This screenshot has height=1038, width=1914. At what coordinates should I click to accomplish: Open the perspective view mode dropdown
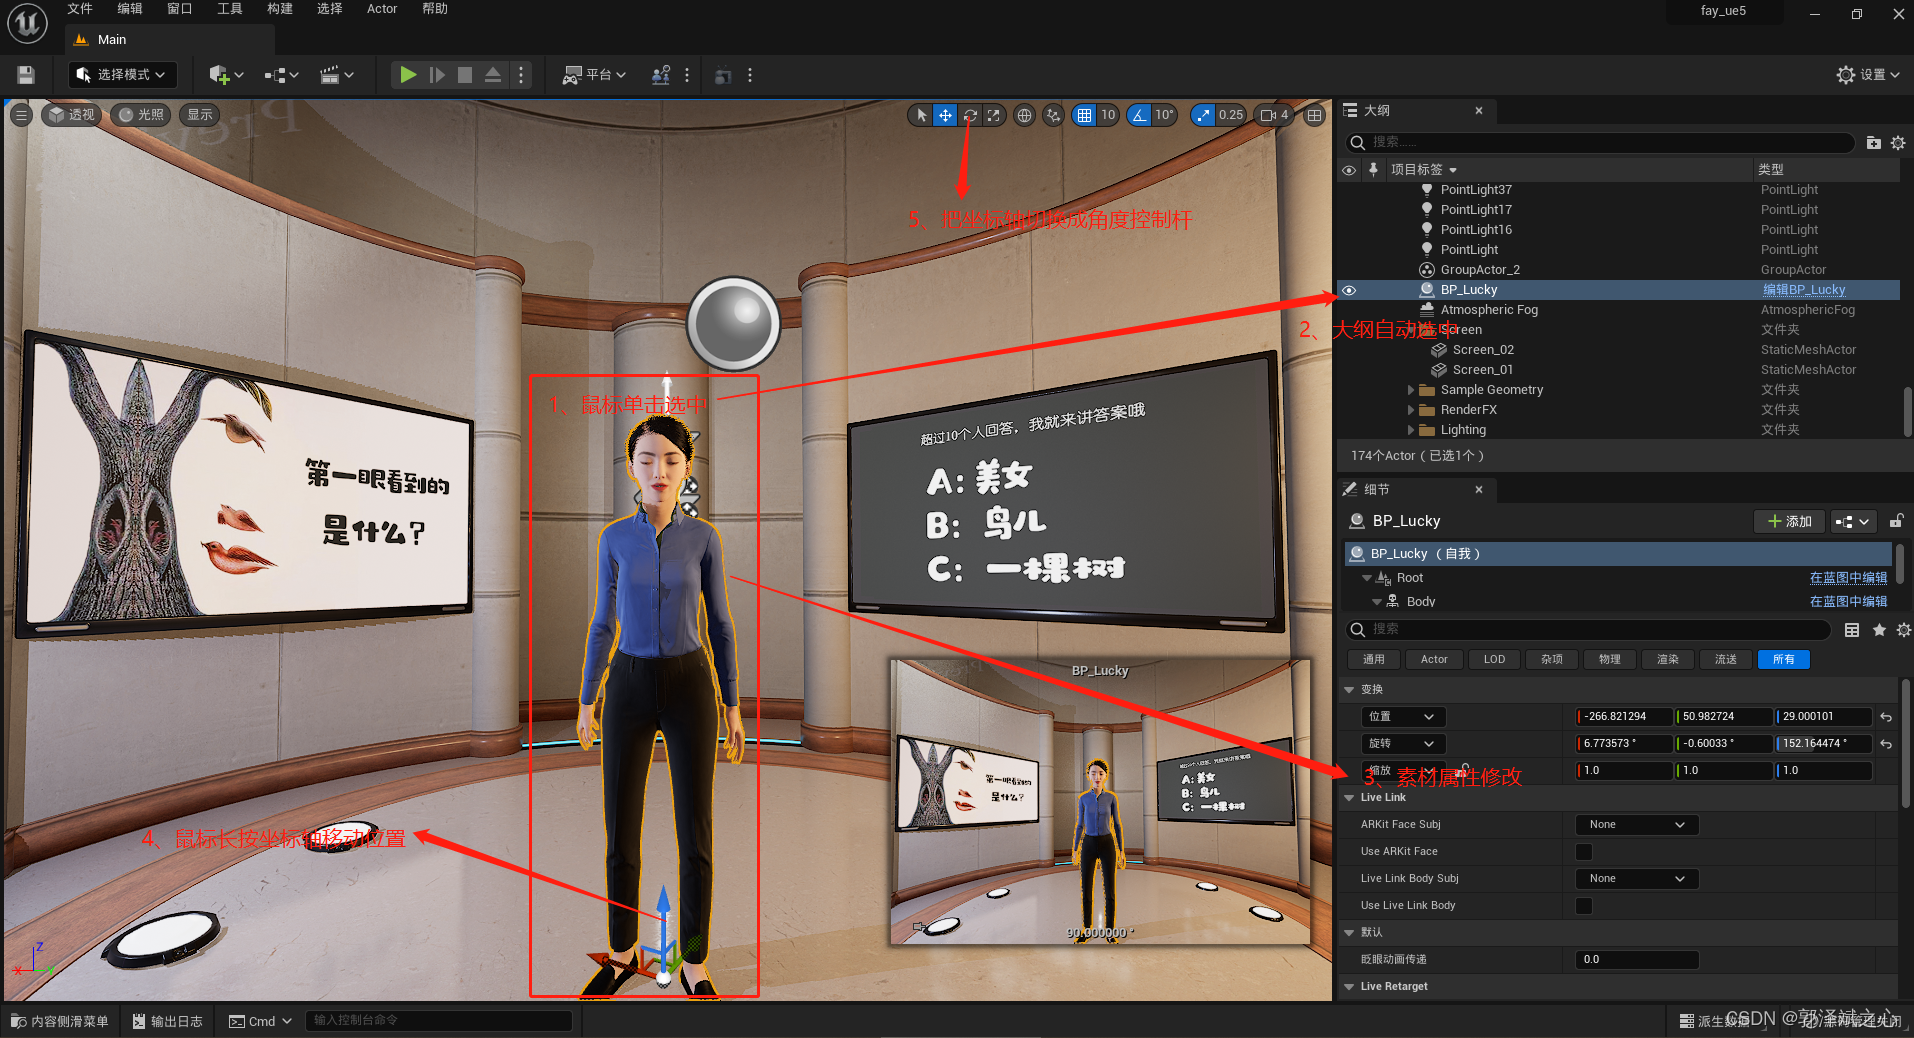coord(72,115)
